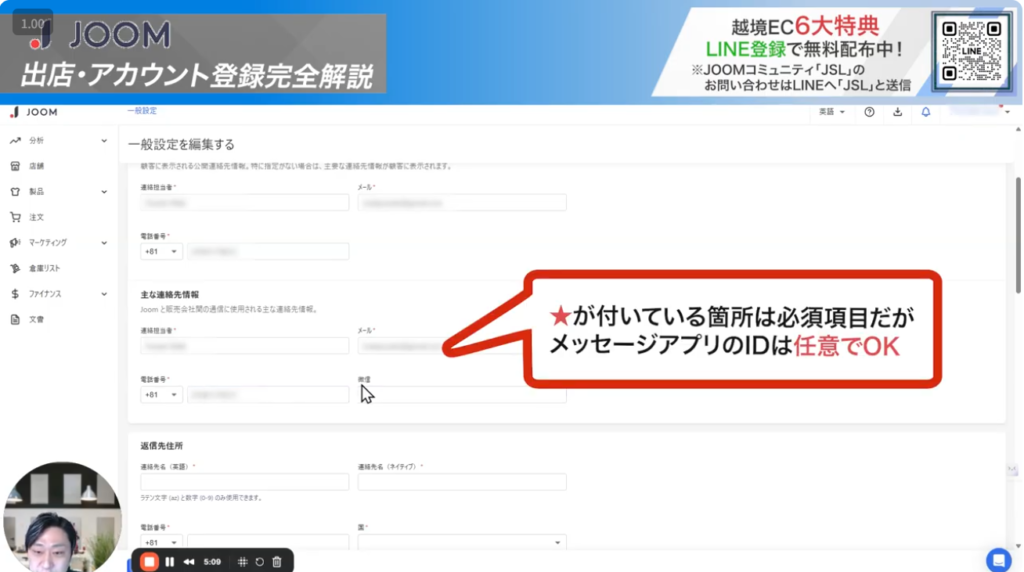Rewind the recording
The height and width of the screenshot is (572, 1024).
(x=188, y=561)
